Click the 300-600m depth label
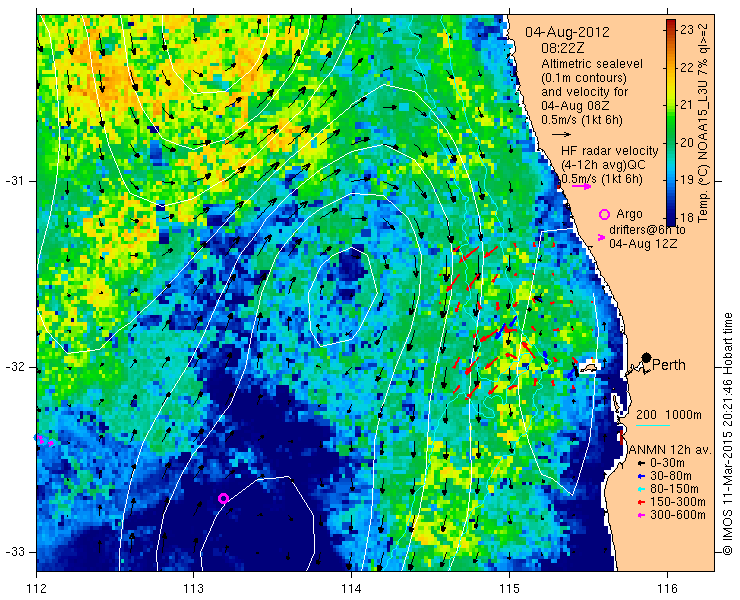Image resolution: width=740 pixels, height=600 pixels. pos(678,515)
